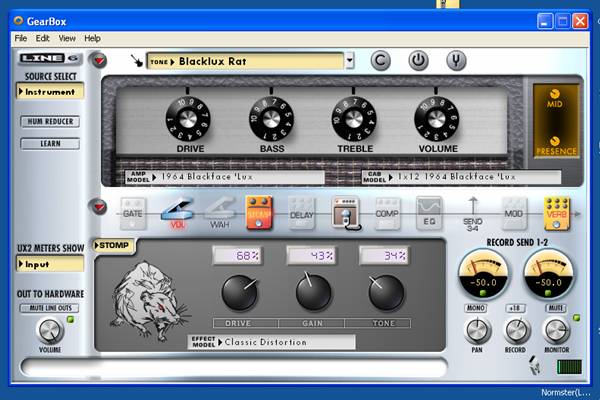
Task: Open the EQ effect block
Action: [x=429, y=214]
